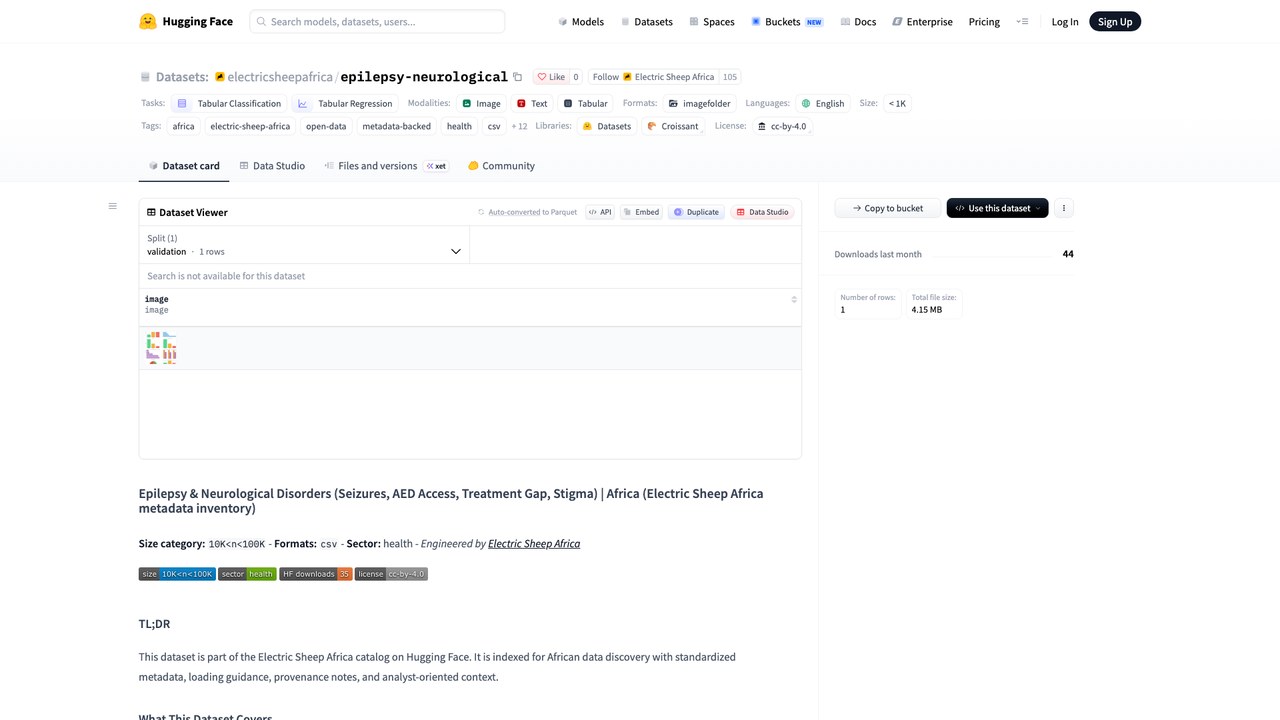Switch to the Data Studio tab
Viewport: 1280px width, 720px height.
click(272, 166)
